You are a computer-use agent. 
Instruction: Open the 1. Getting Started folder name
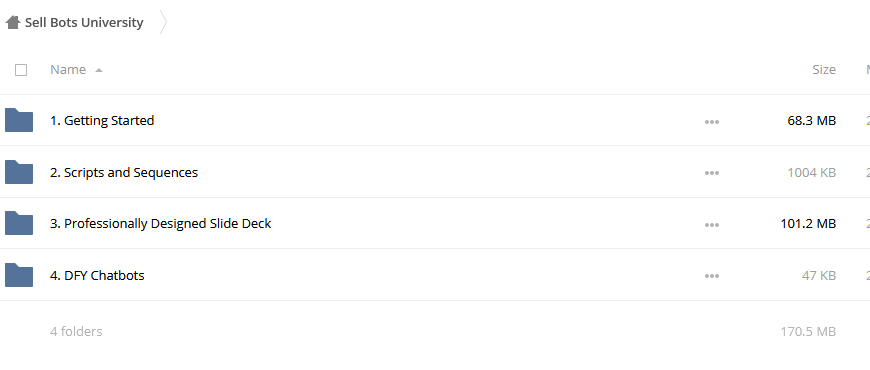[102, 120]
